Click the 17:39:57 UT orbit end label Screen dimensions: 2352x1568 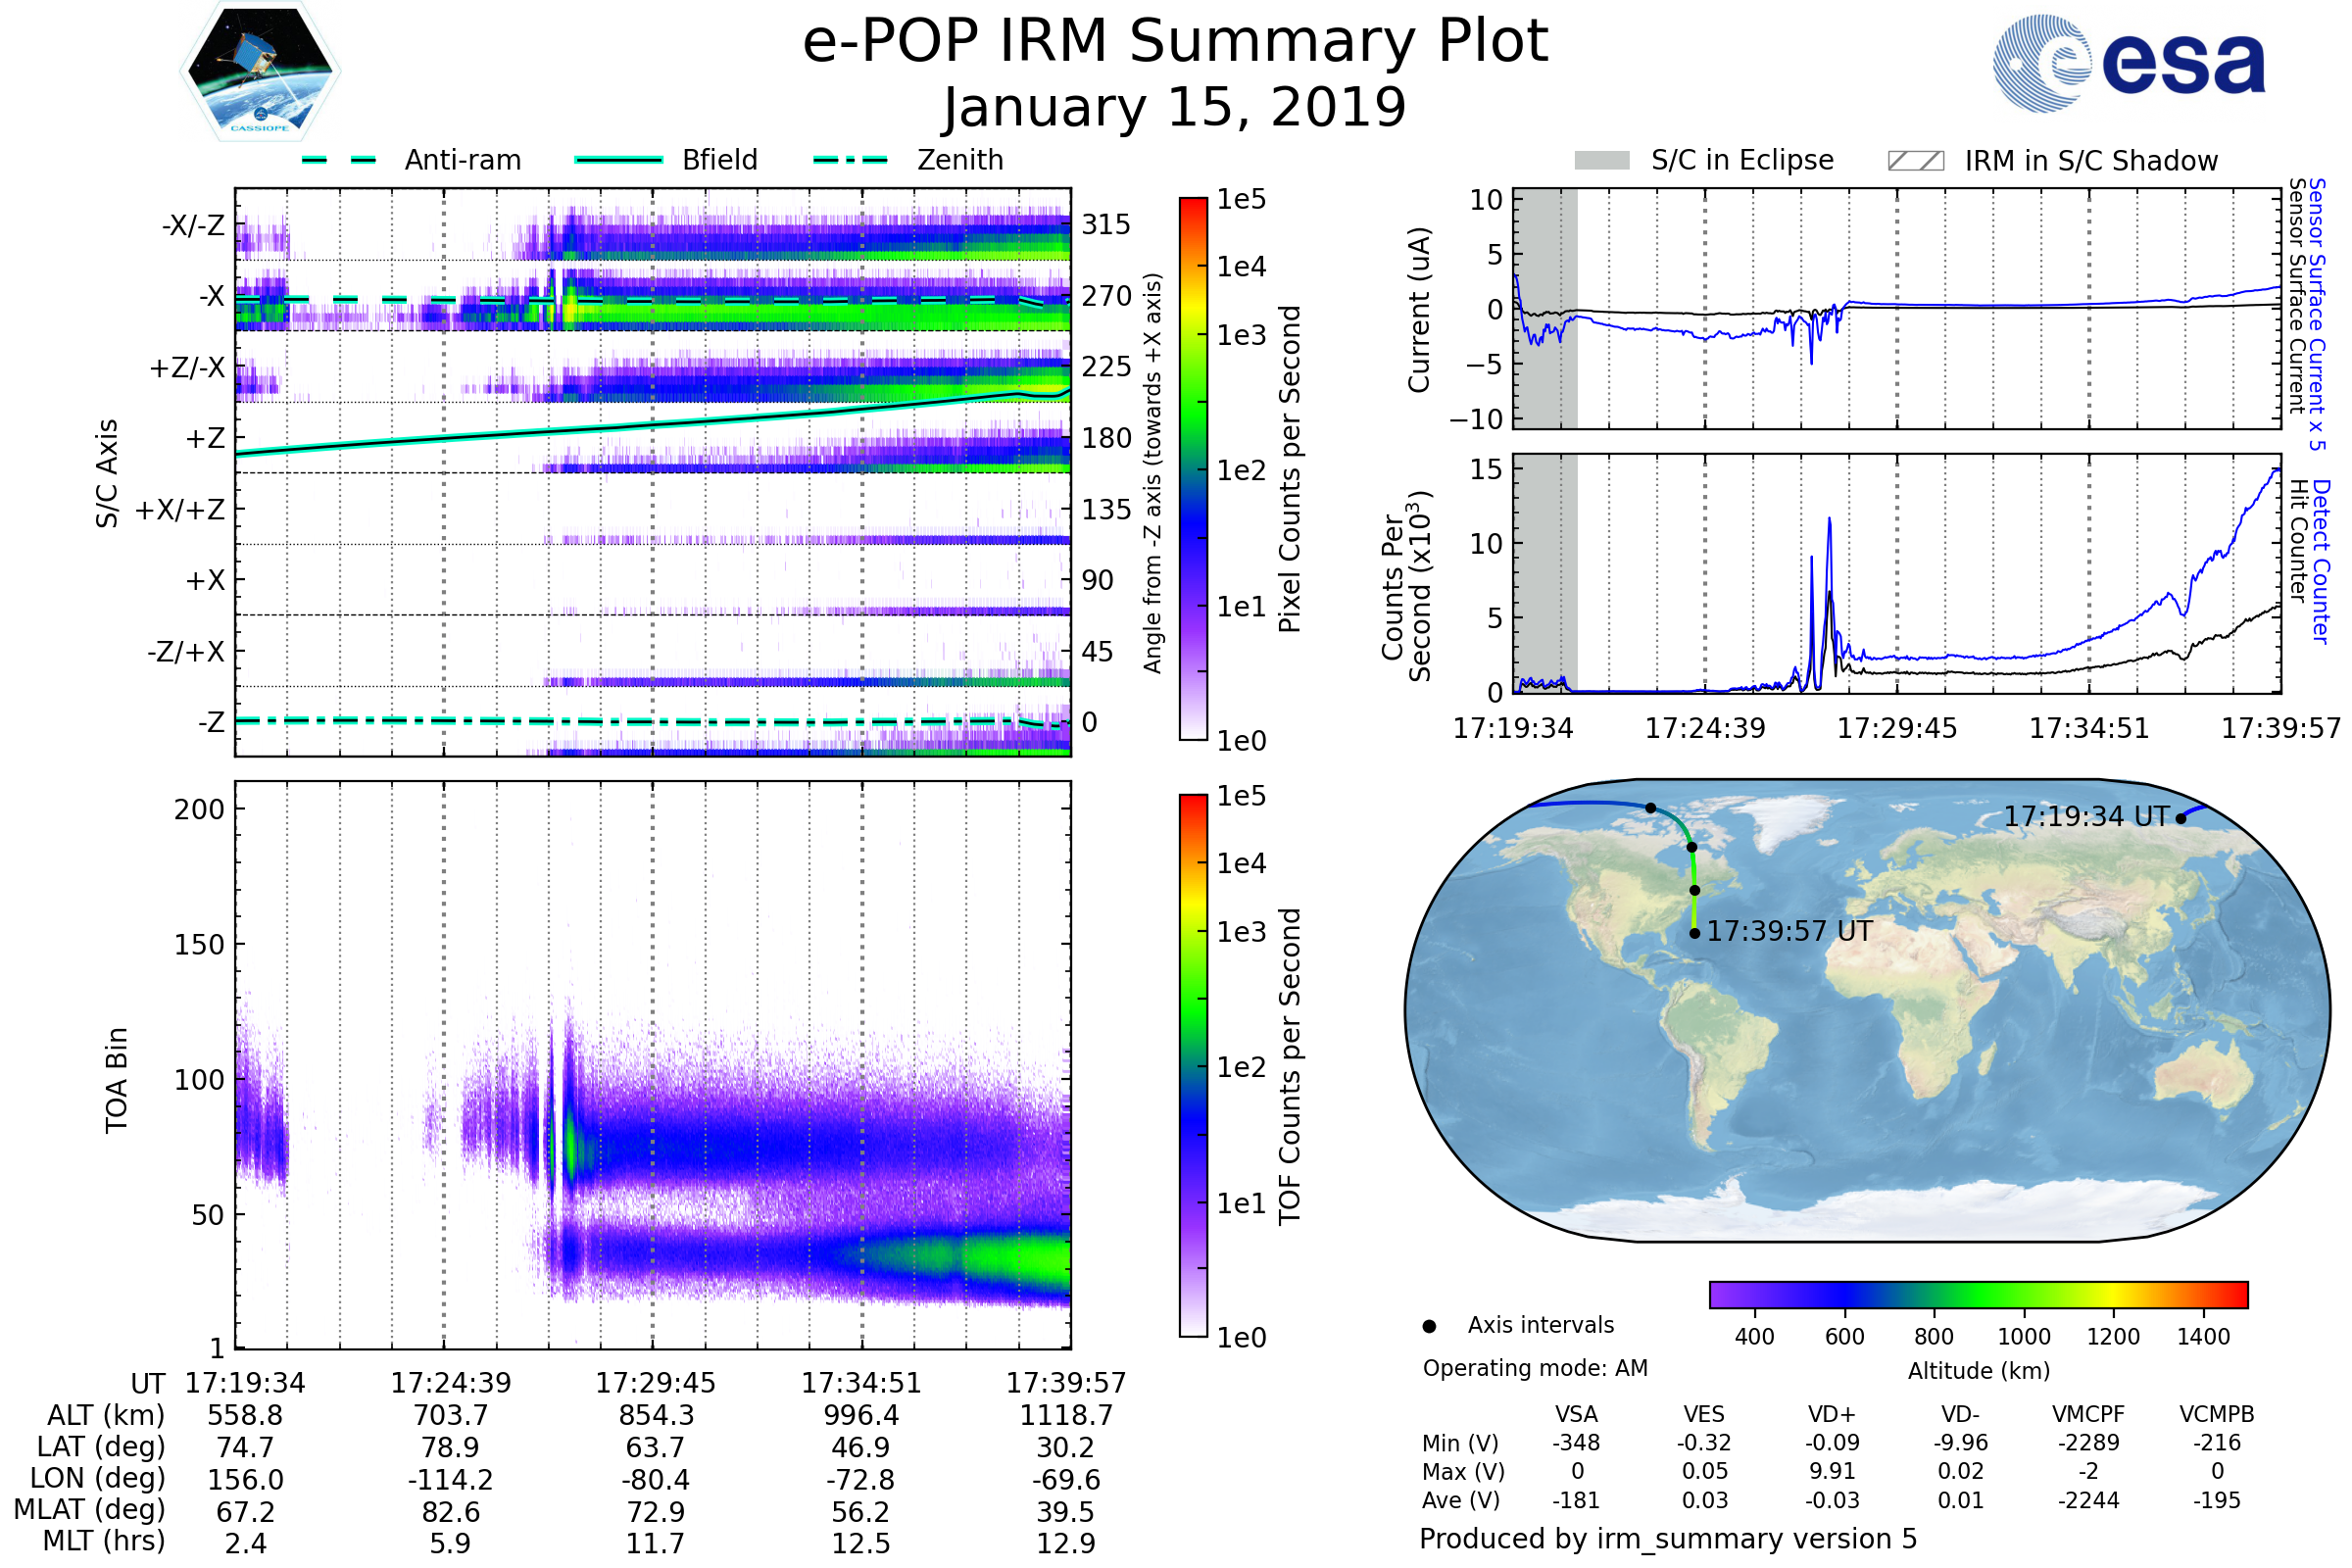click(1789, 931)
